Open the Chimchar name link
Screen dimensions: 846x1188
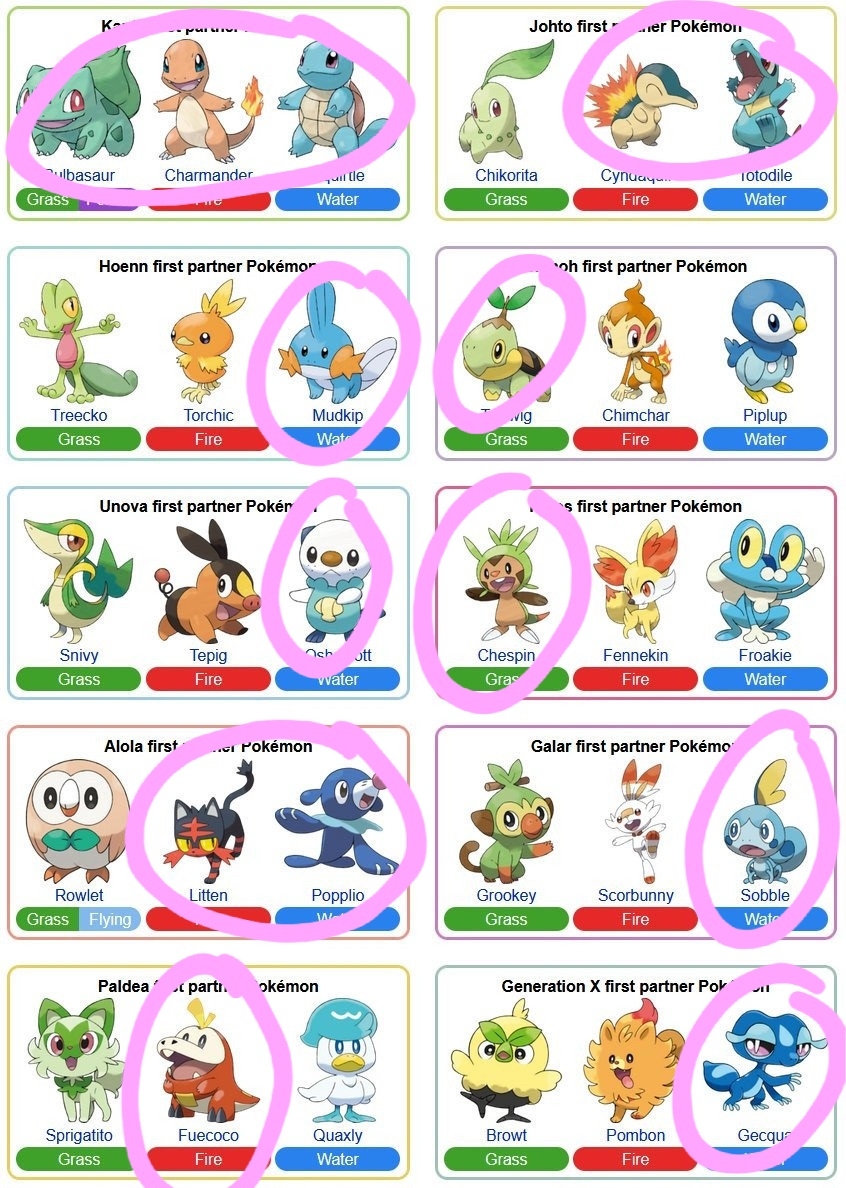[x=635, y=415]
